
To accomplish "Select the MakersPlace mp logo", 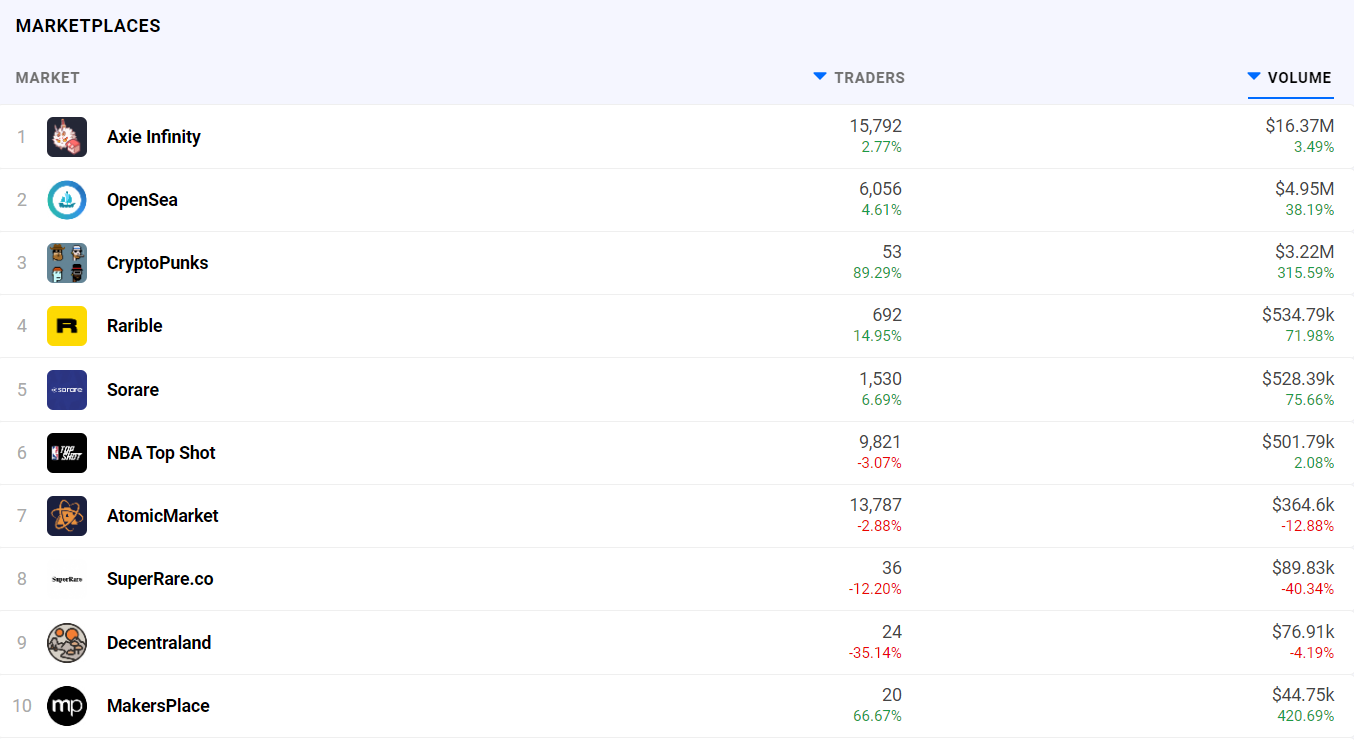I will pos(67,706).
